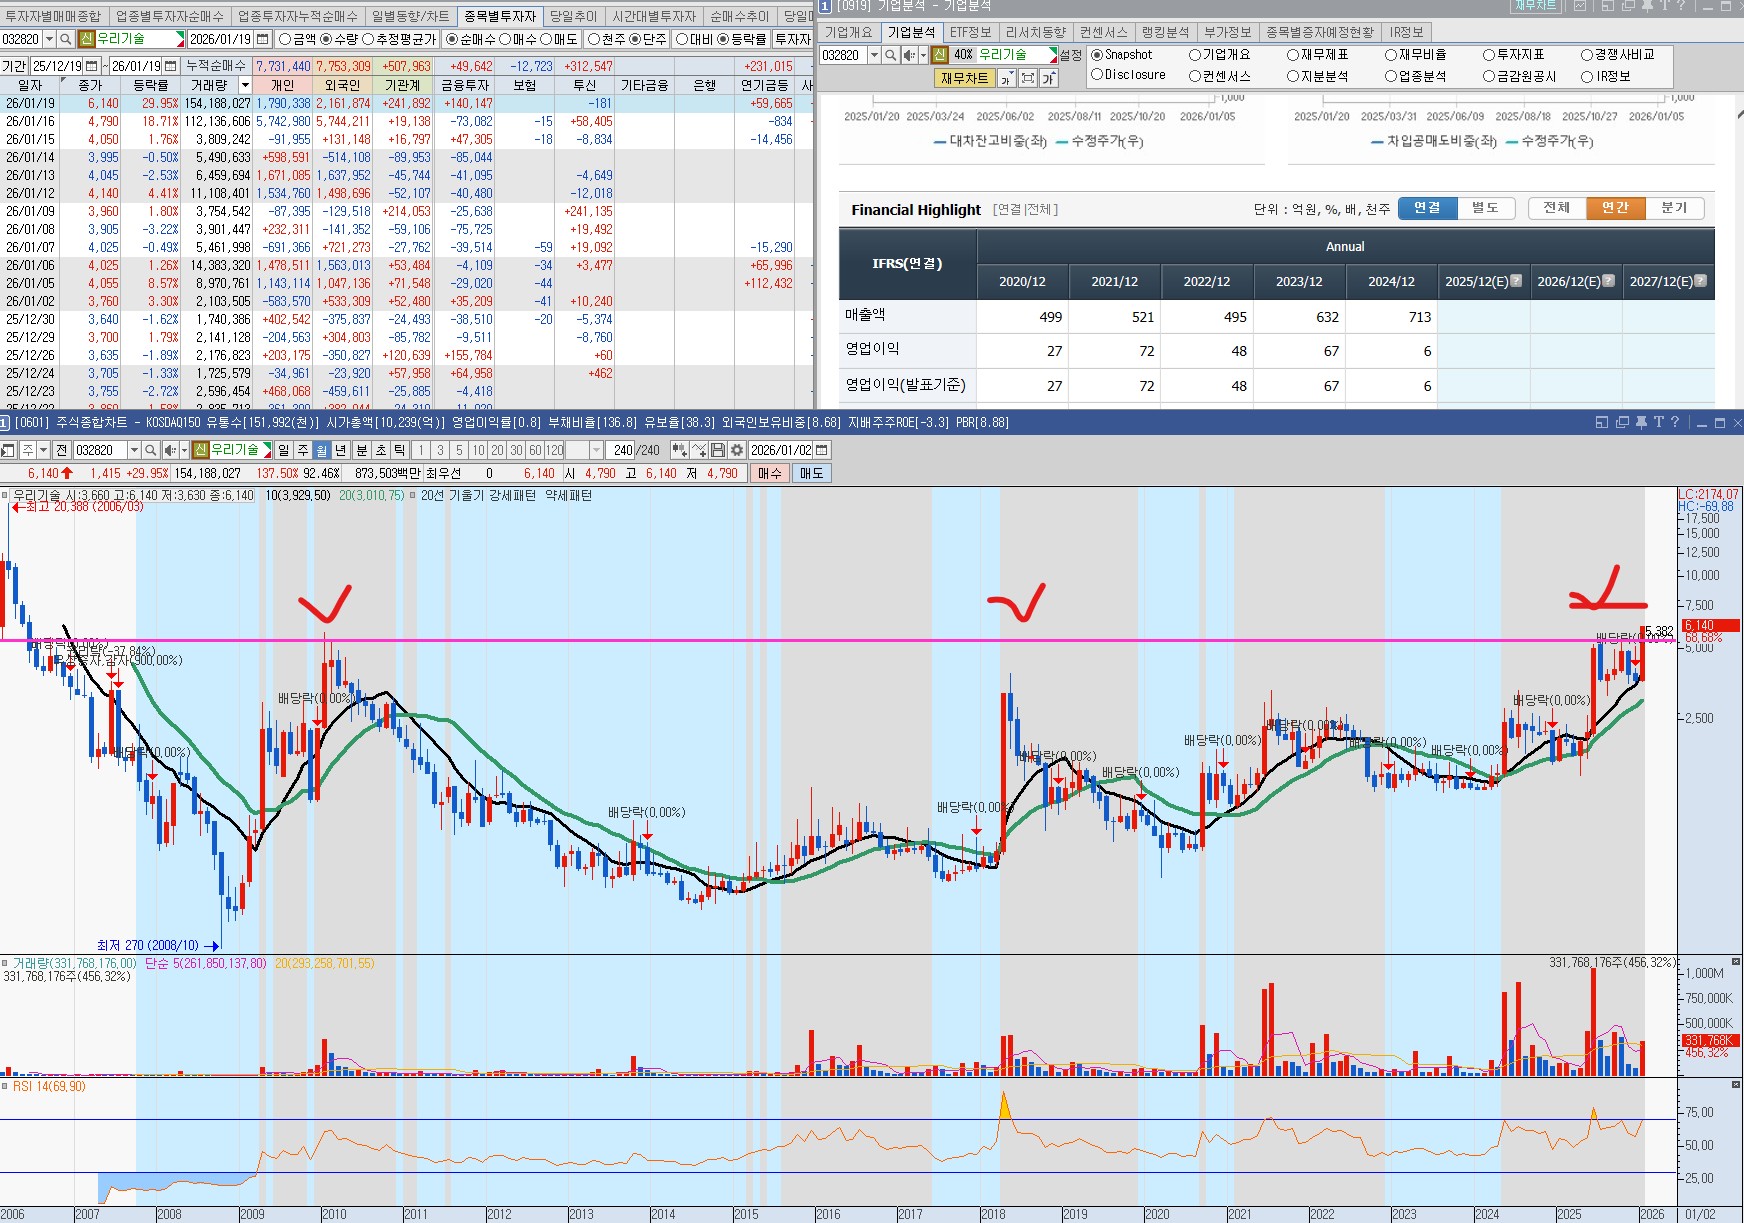Switch to 일별동향/차트 tab
This screenshot has width=1744, height=1223.
410,16
